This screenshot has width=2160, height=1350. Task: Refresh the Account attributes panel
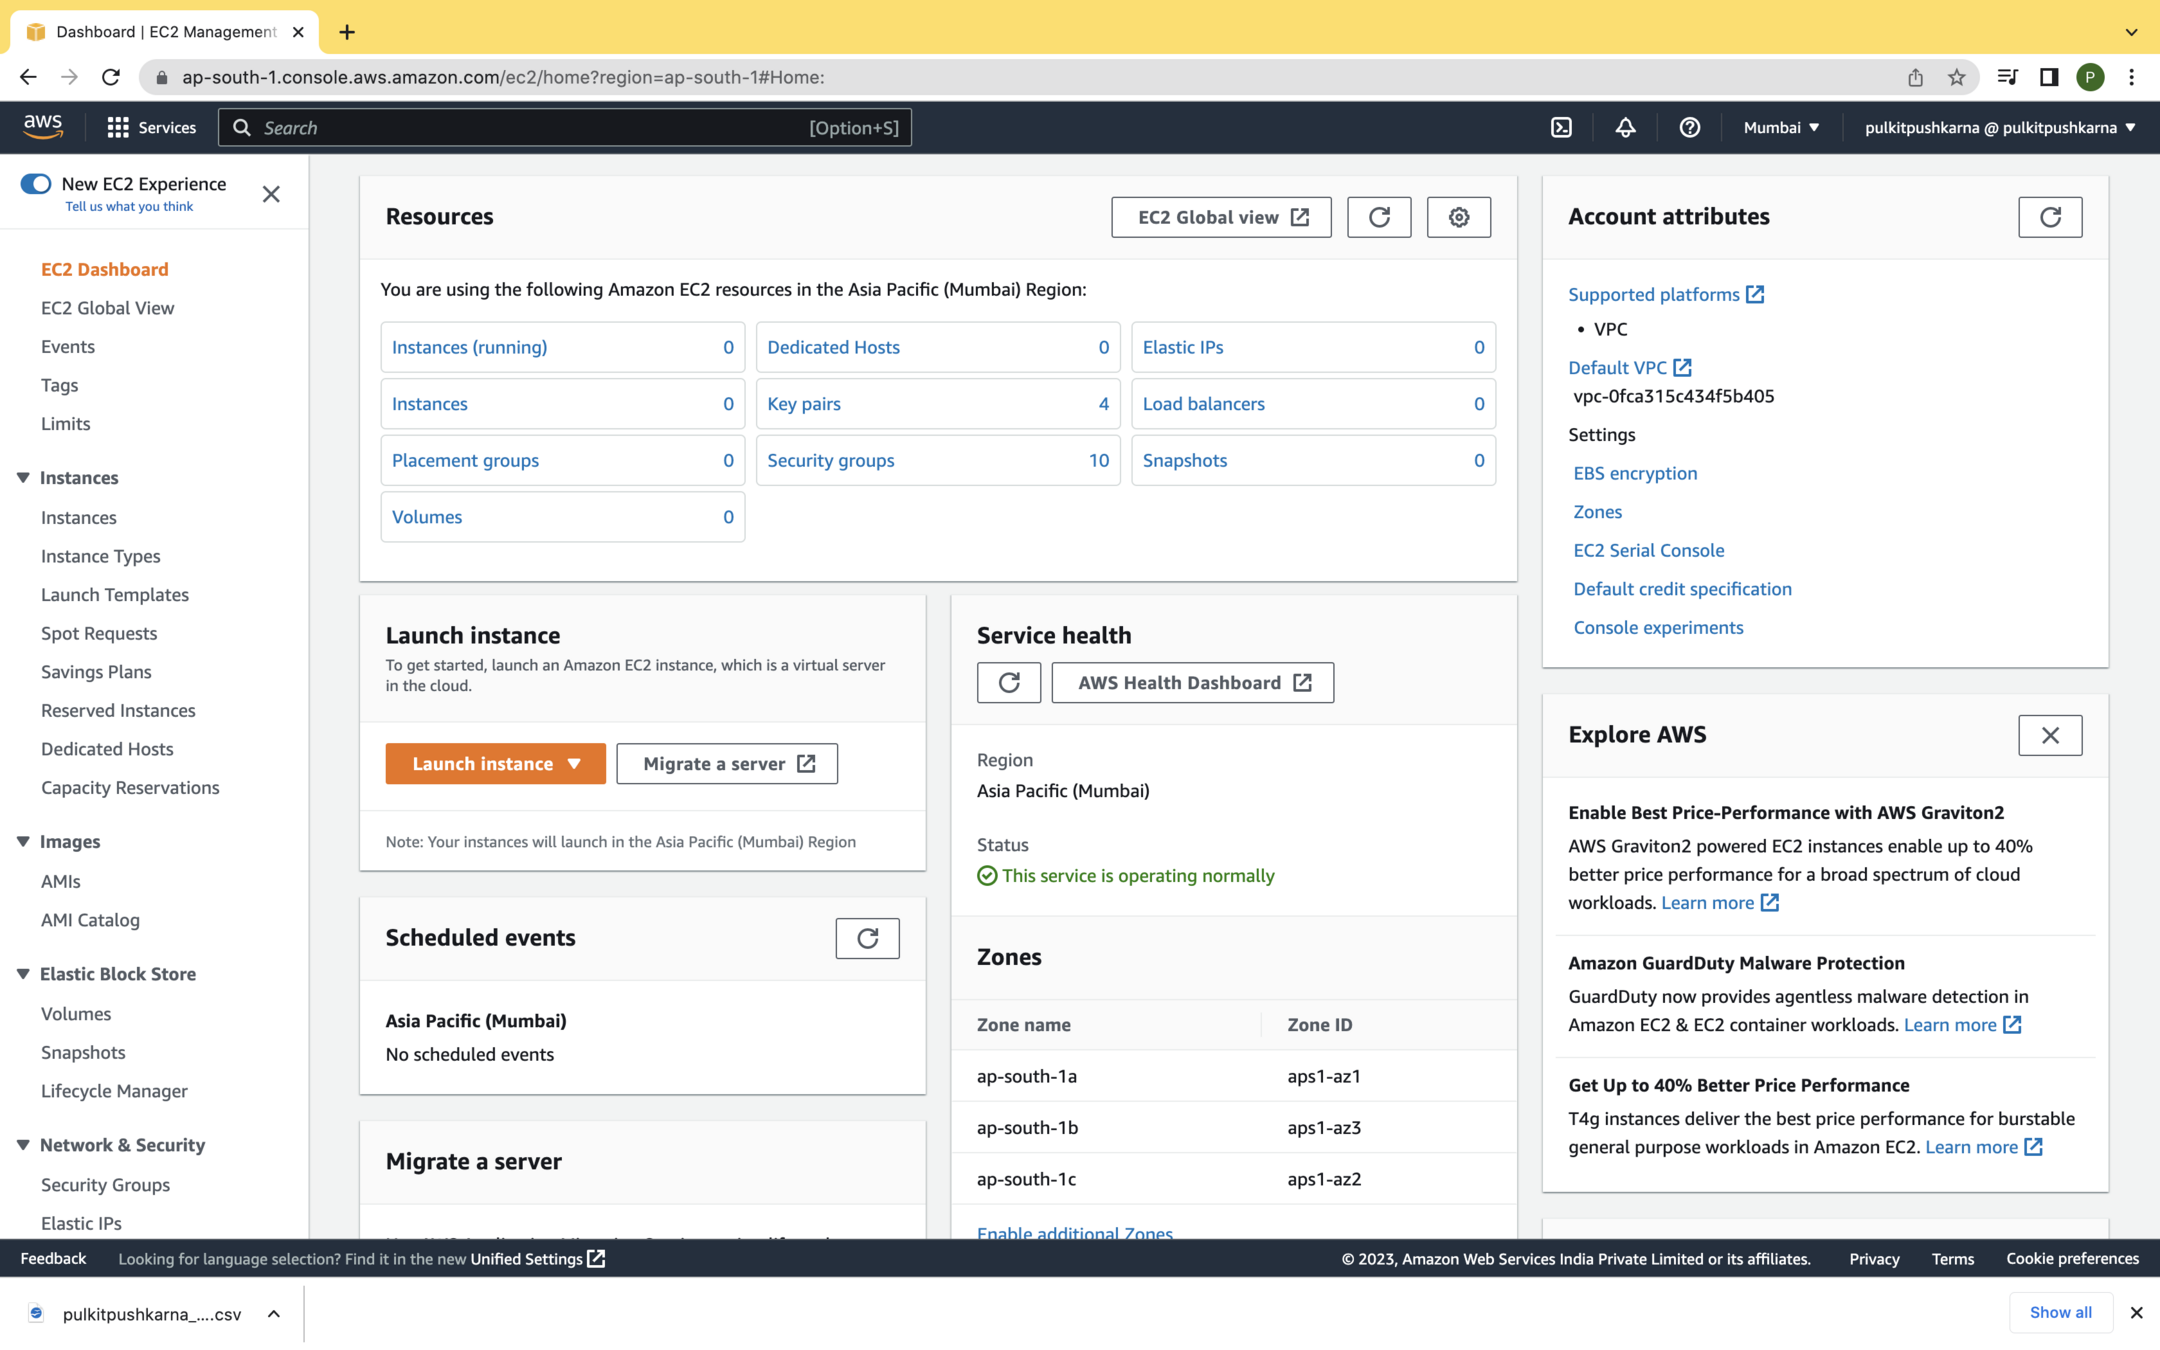[2049, 217]
